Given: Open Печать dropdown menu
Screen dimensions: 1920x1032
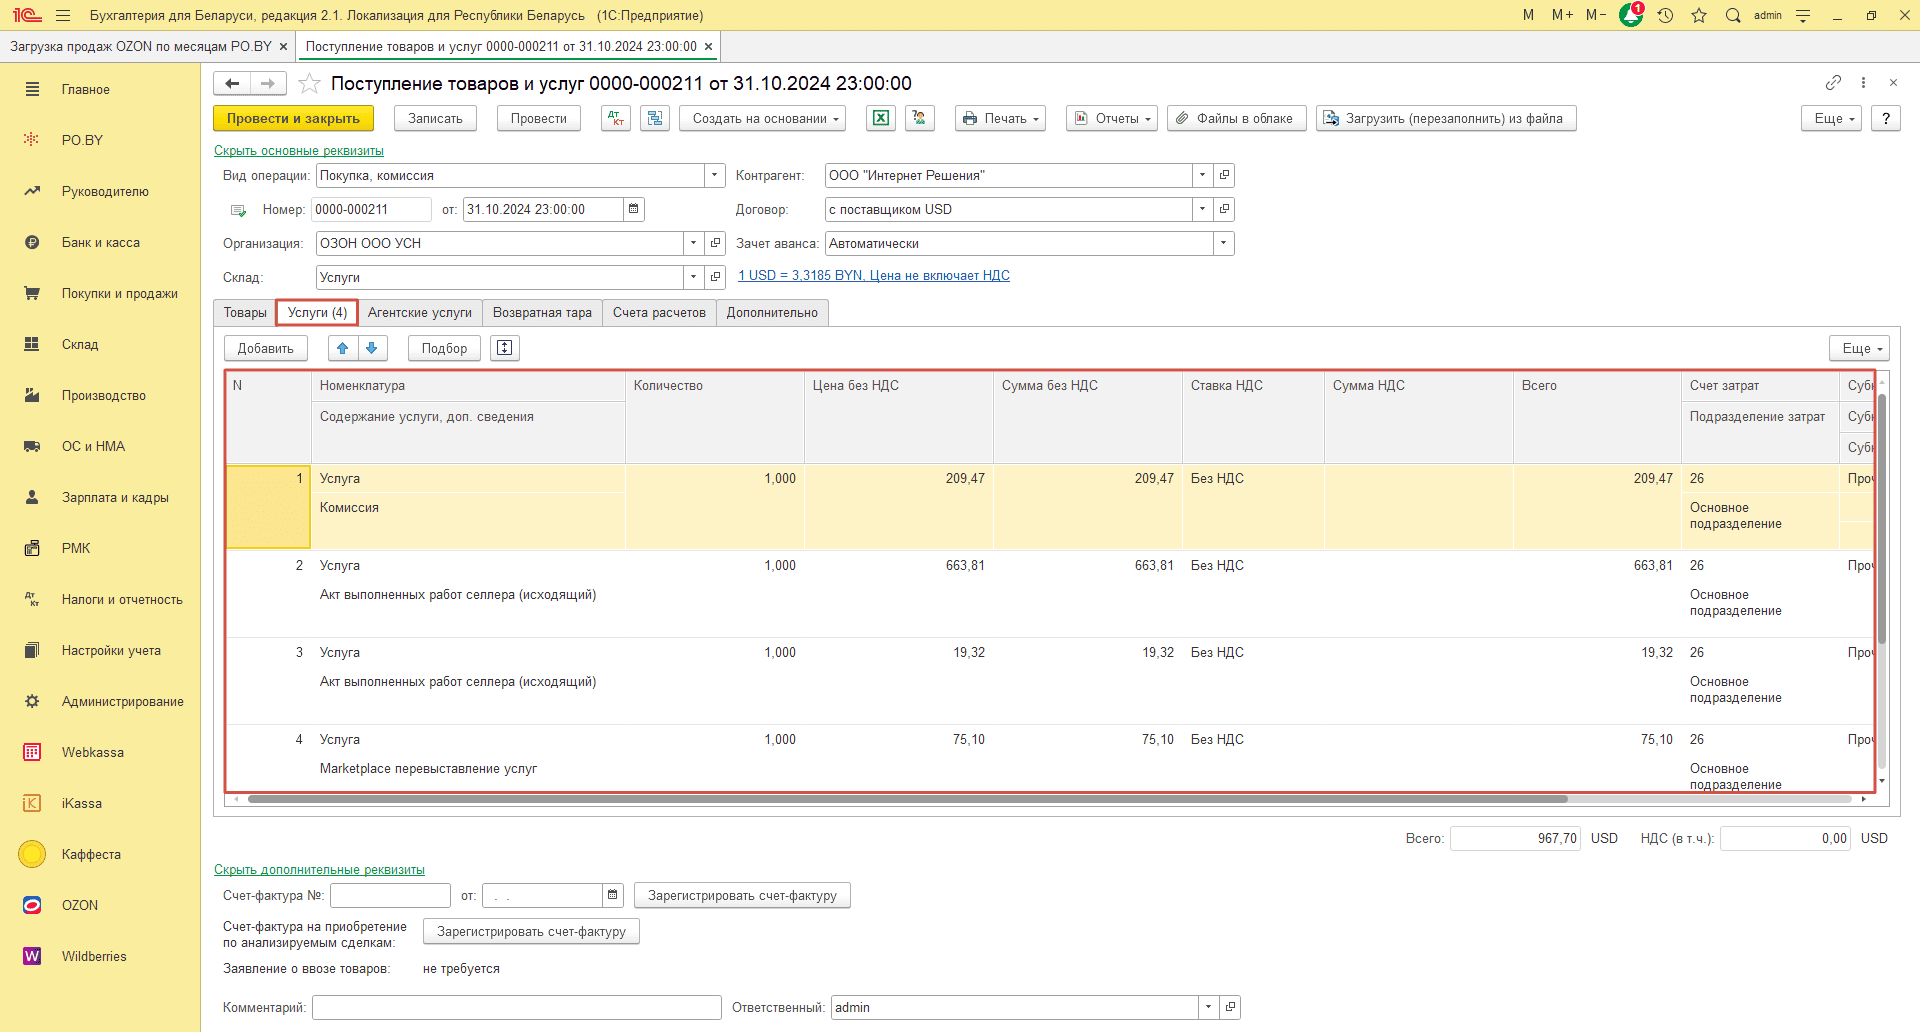Looking at the screenshot, I should 1000,118.
